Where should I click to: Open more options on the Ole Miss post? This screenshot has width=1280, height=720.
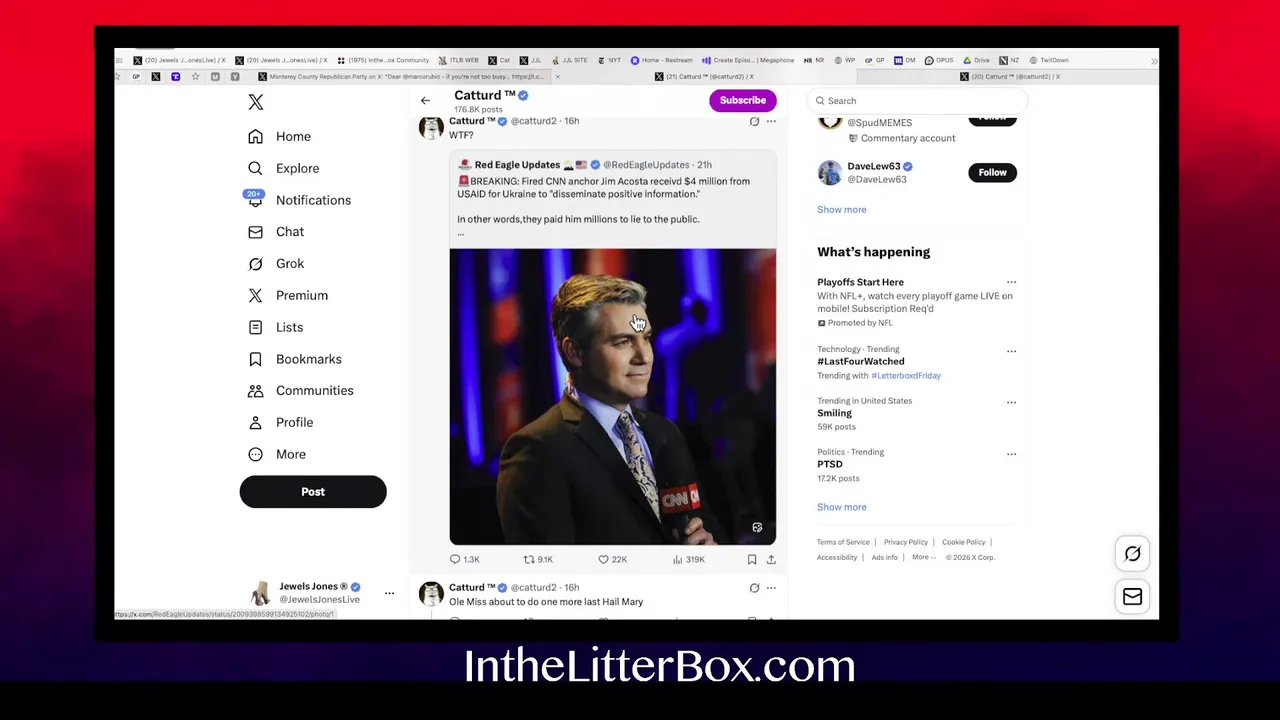tap(771, 588)
